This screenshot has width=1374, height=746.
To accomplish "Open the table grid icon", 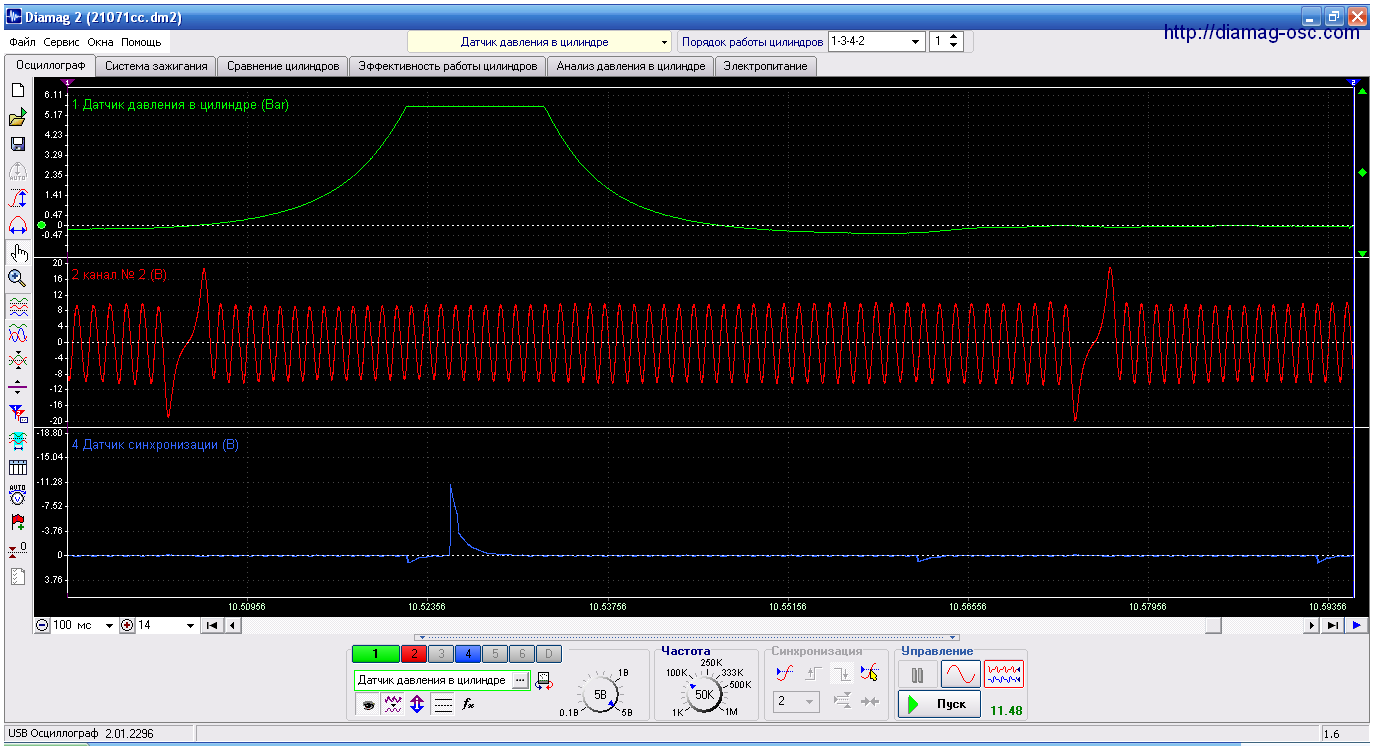I will click(x=17, y=467).
